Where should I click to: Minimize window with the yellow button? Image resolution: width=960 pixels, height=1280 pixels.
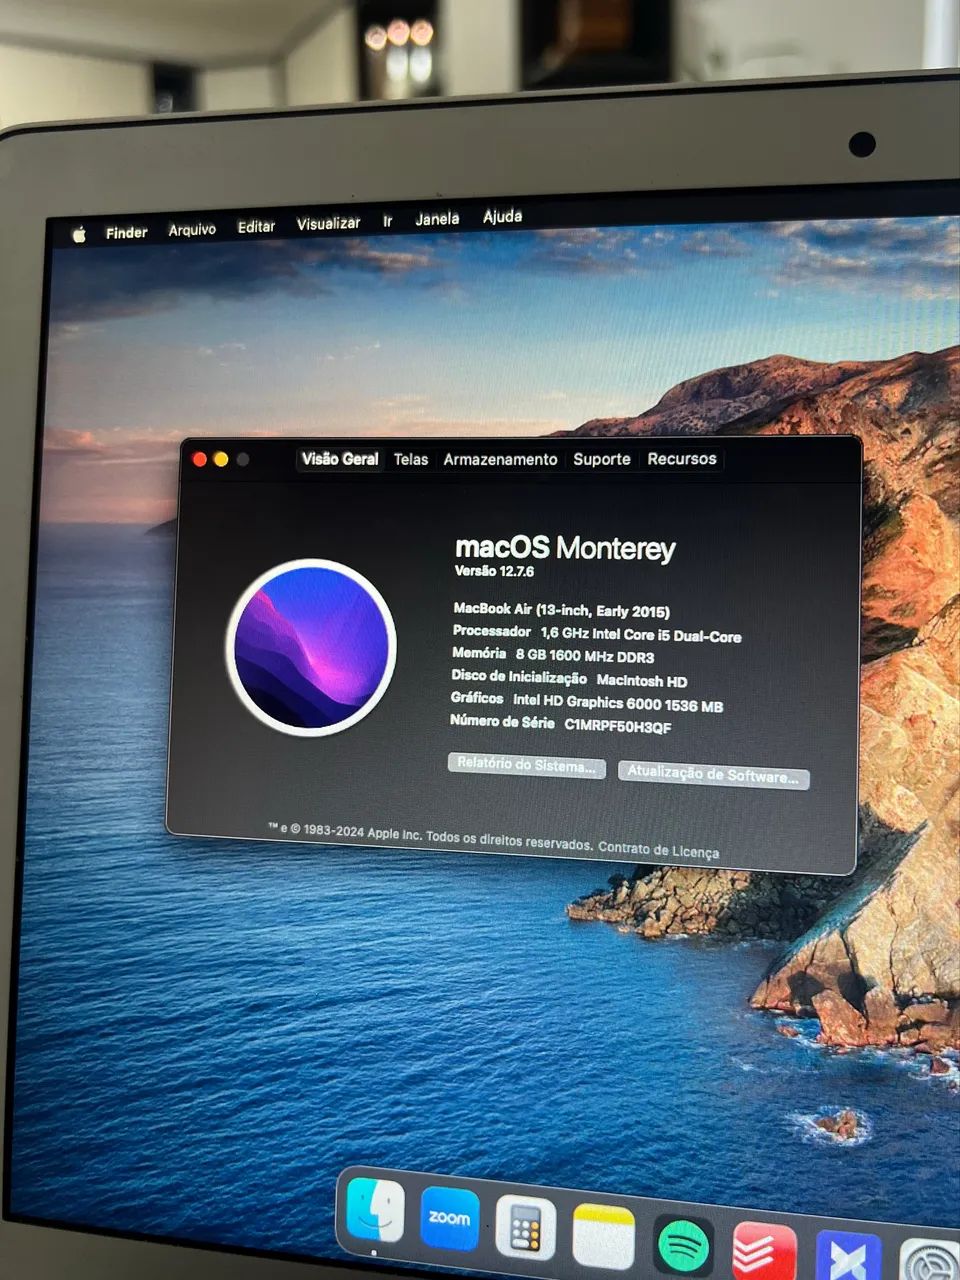point(221,459)
